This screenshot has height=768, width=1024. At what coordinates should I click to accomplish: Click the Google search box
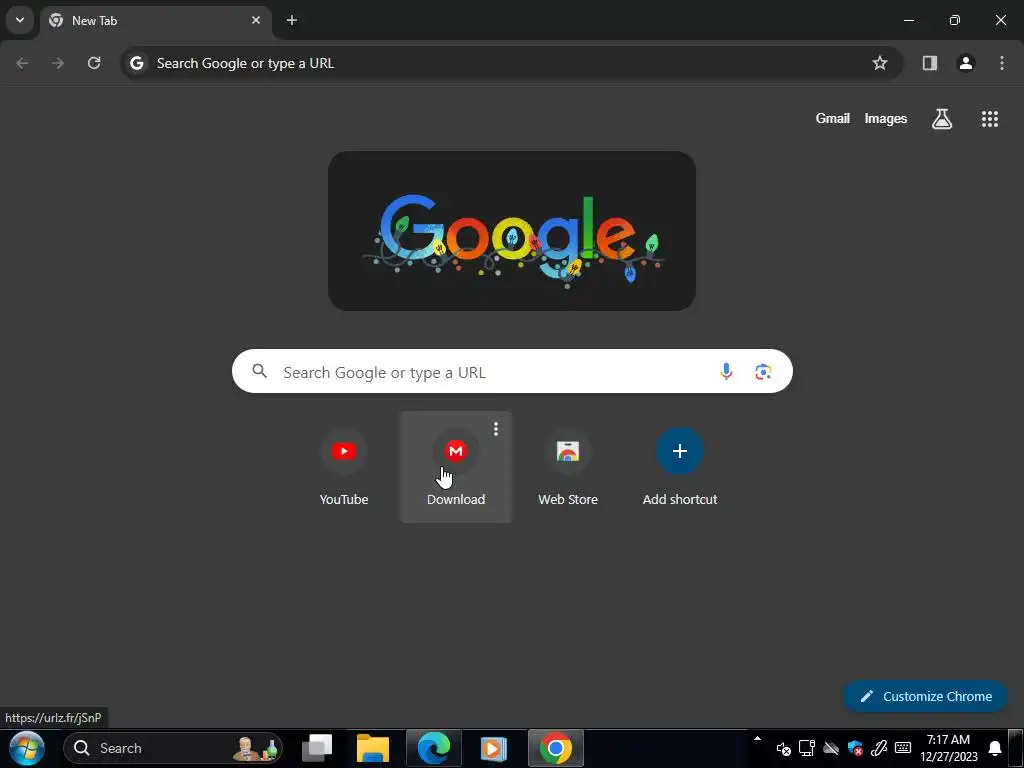[512, 372]
